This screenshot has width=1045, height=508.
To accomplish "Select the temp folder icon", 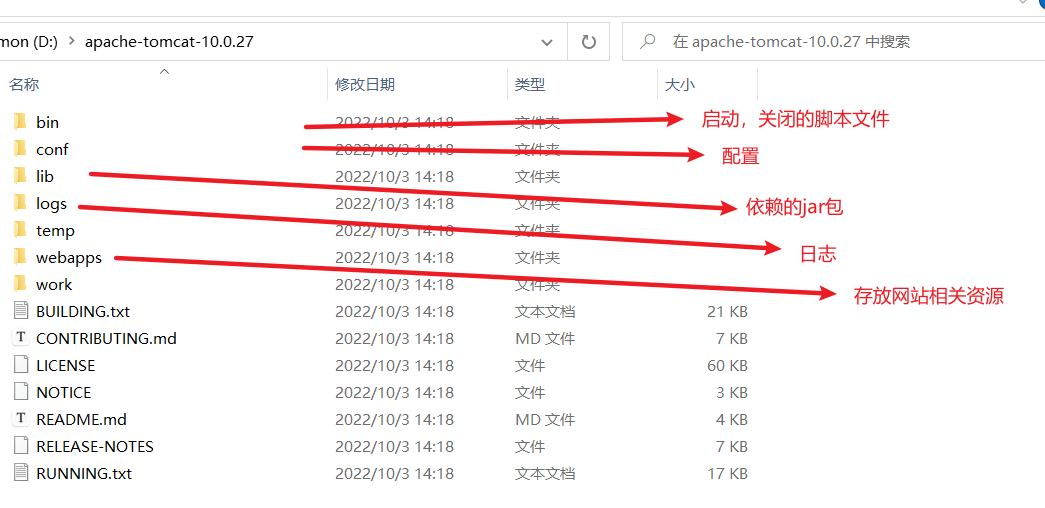I will click(x=20, y=231).
